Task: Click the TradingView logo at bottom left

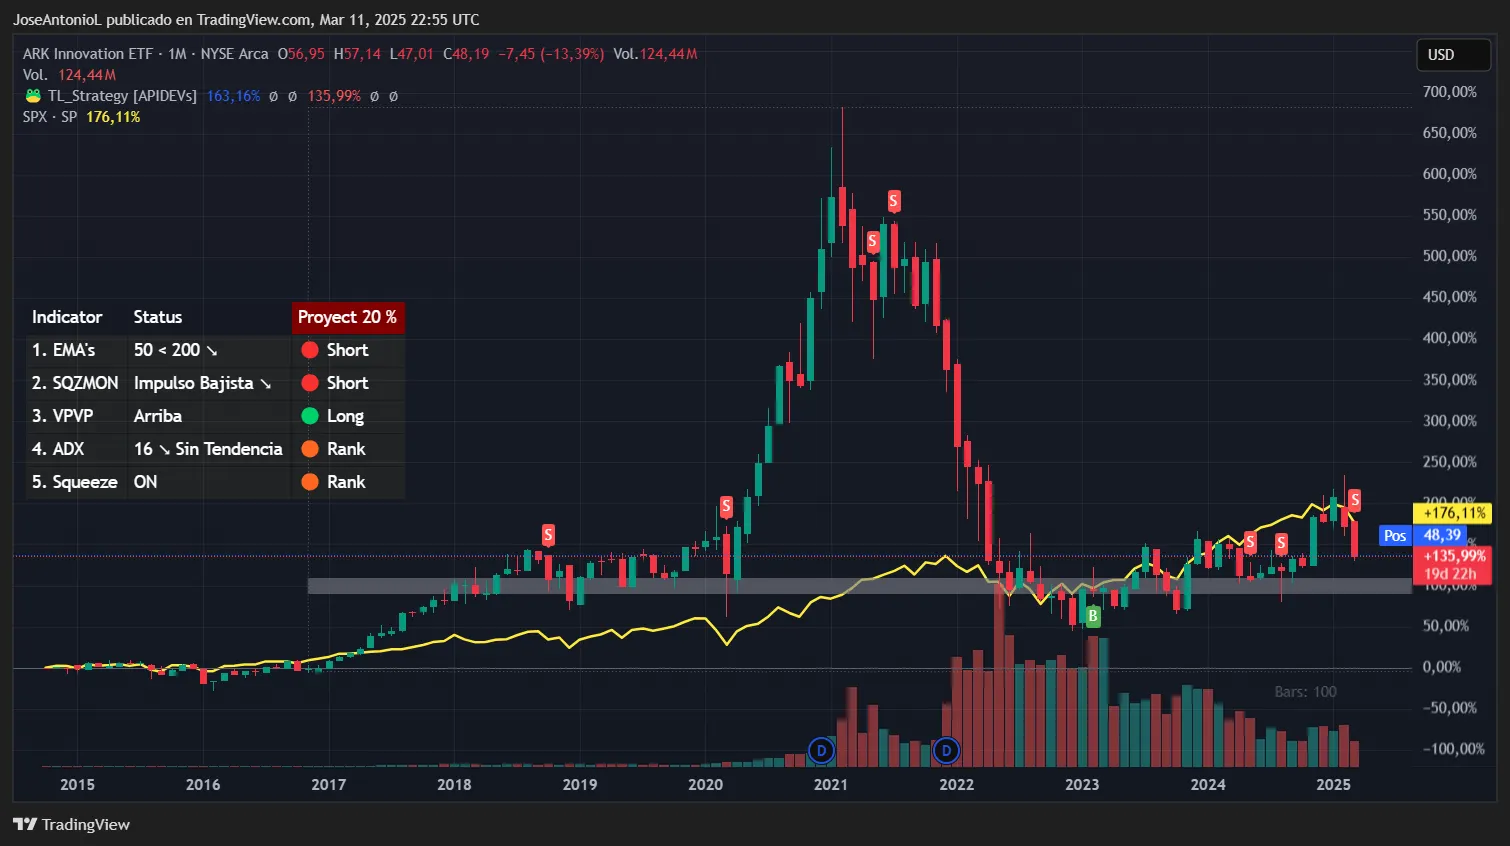Action: click(x=72, y=824)
